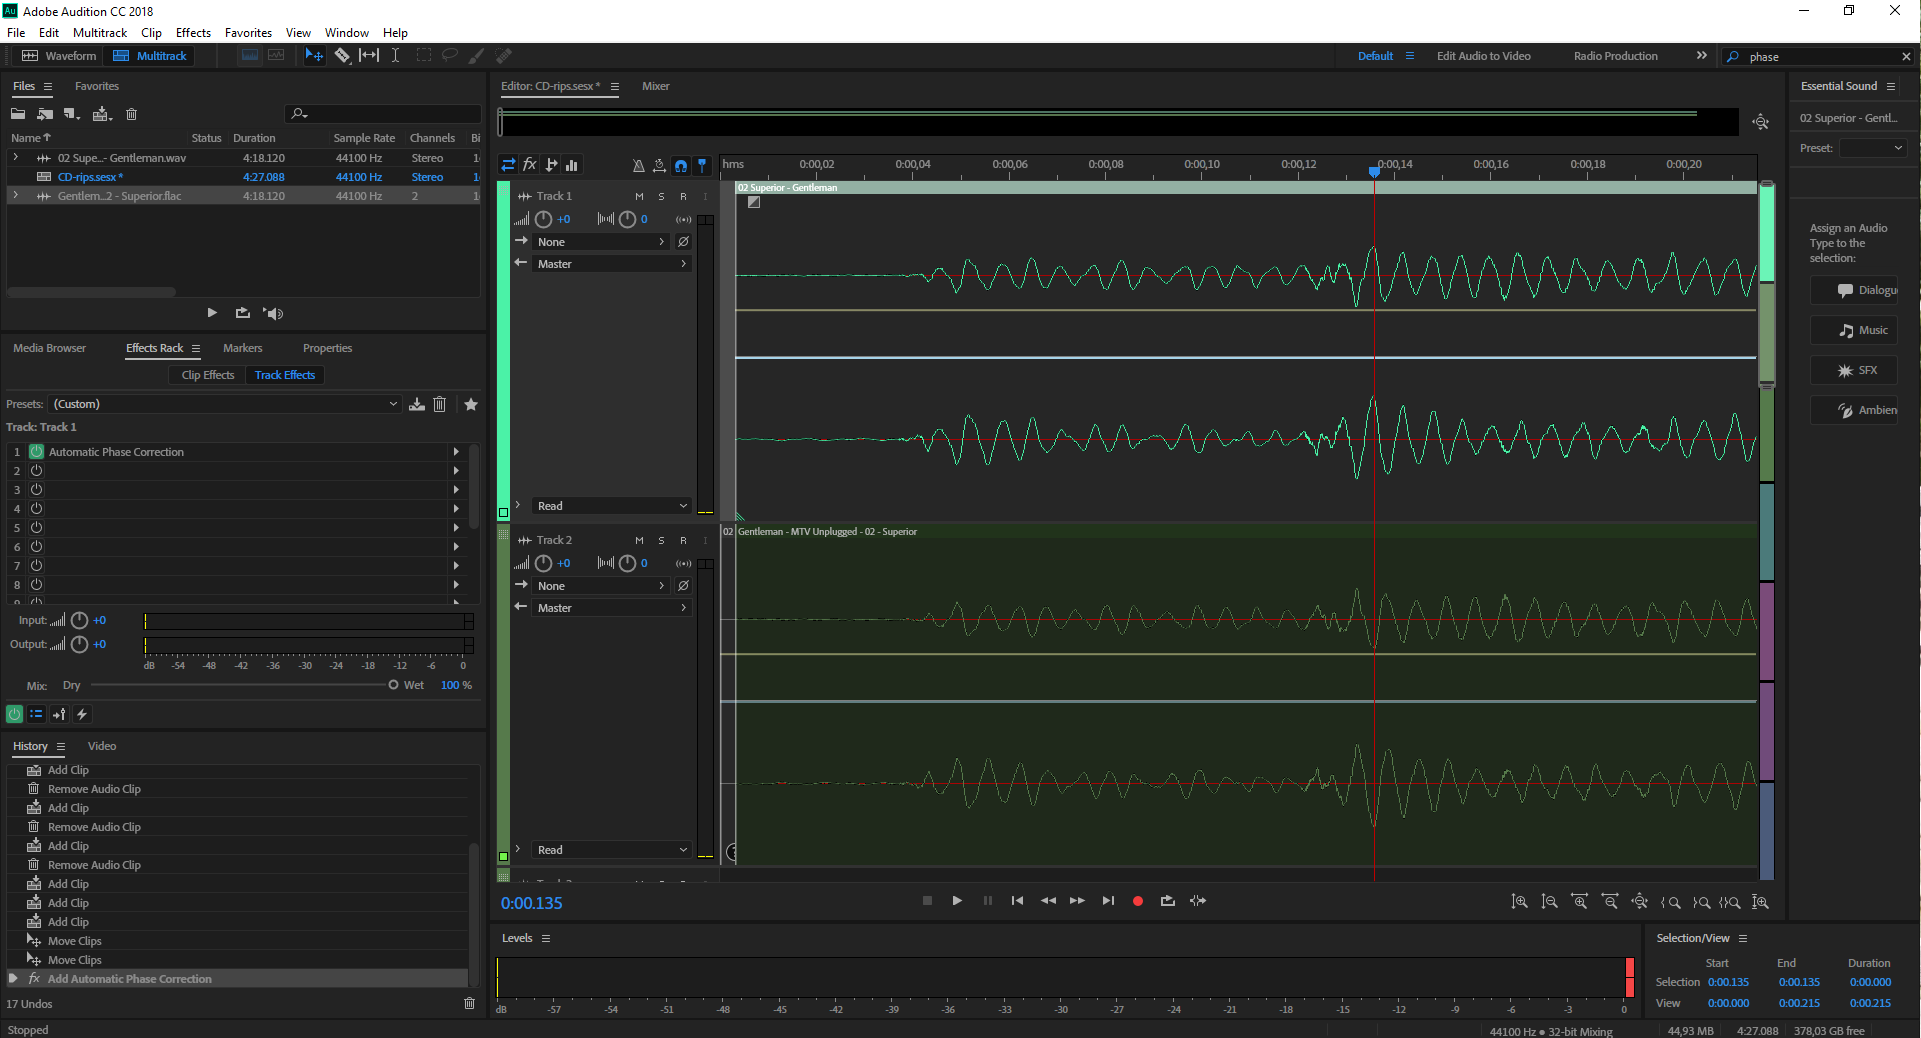Assign Music type in Essential Sound
1921x1038 pixels.
click(x=1853, y=330)
